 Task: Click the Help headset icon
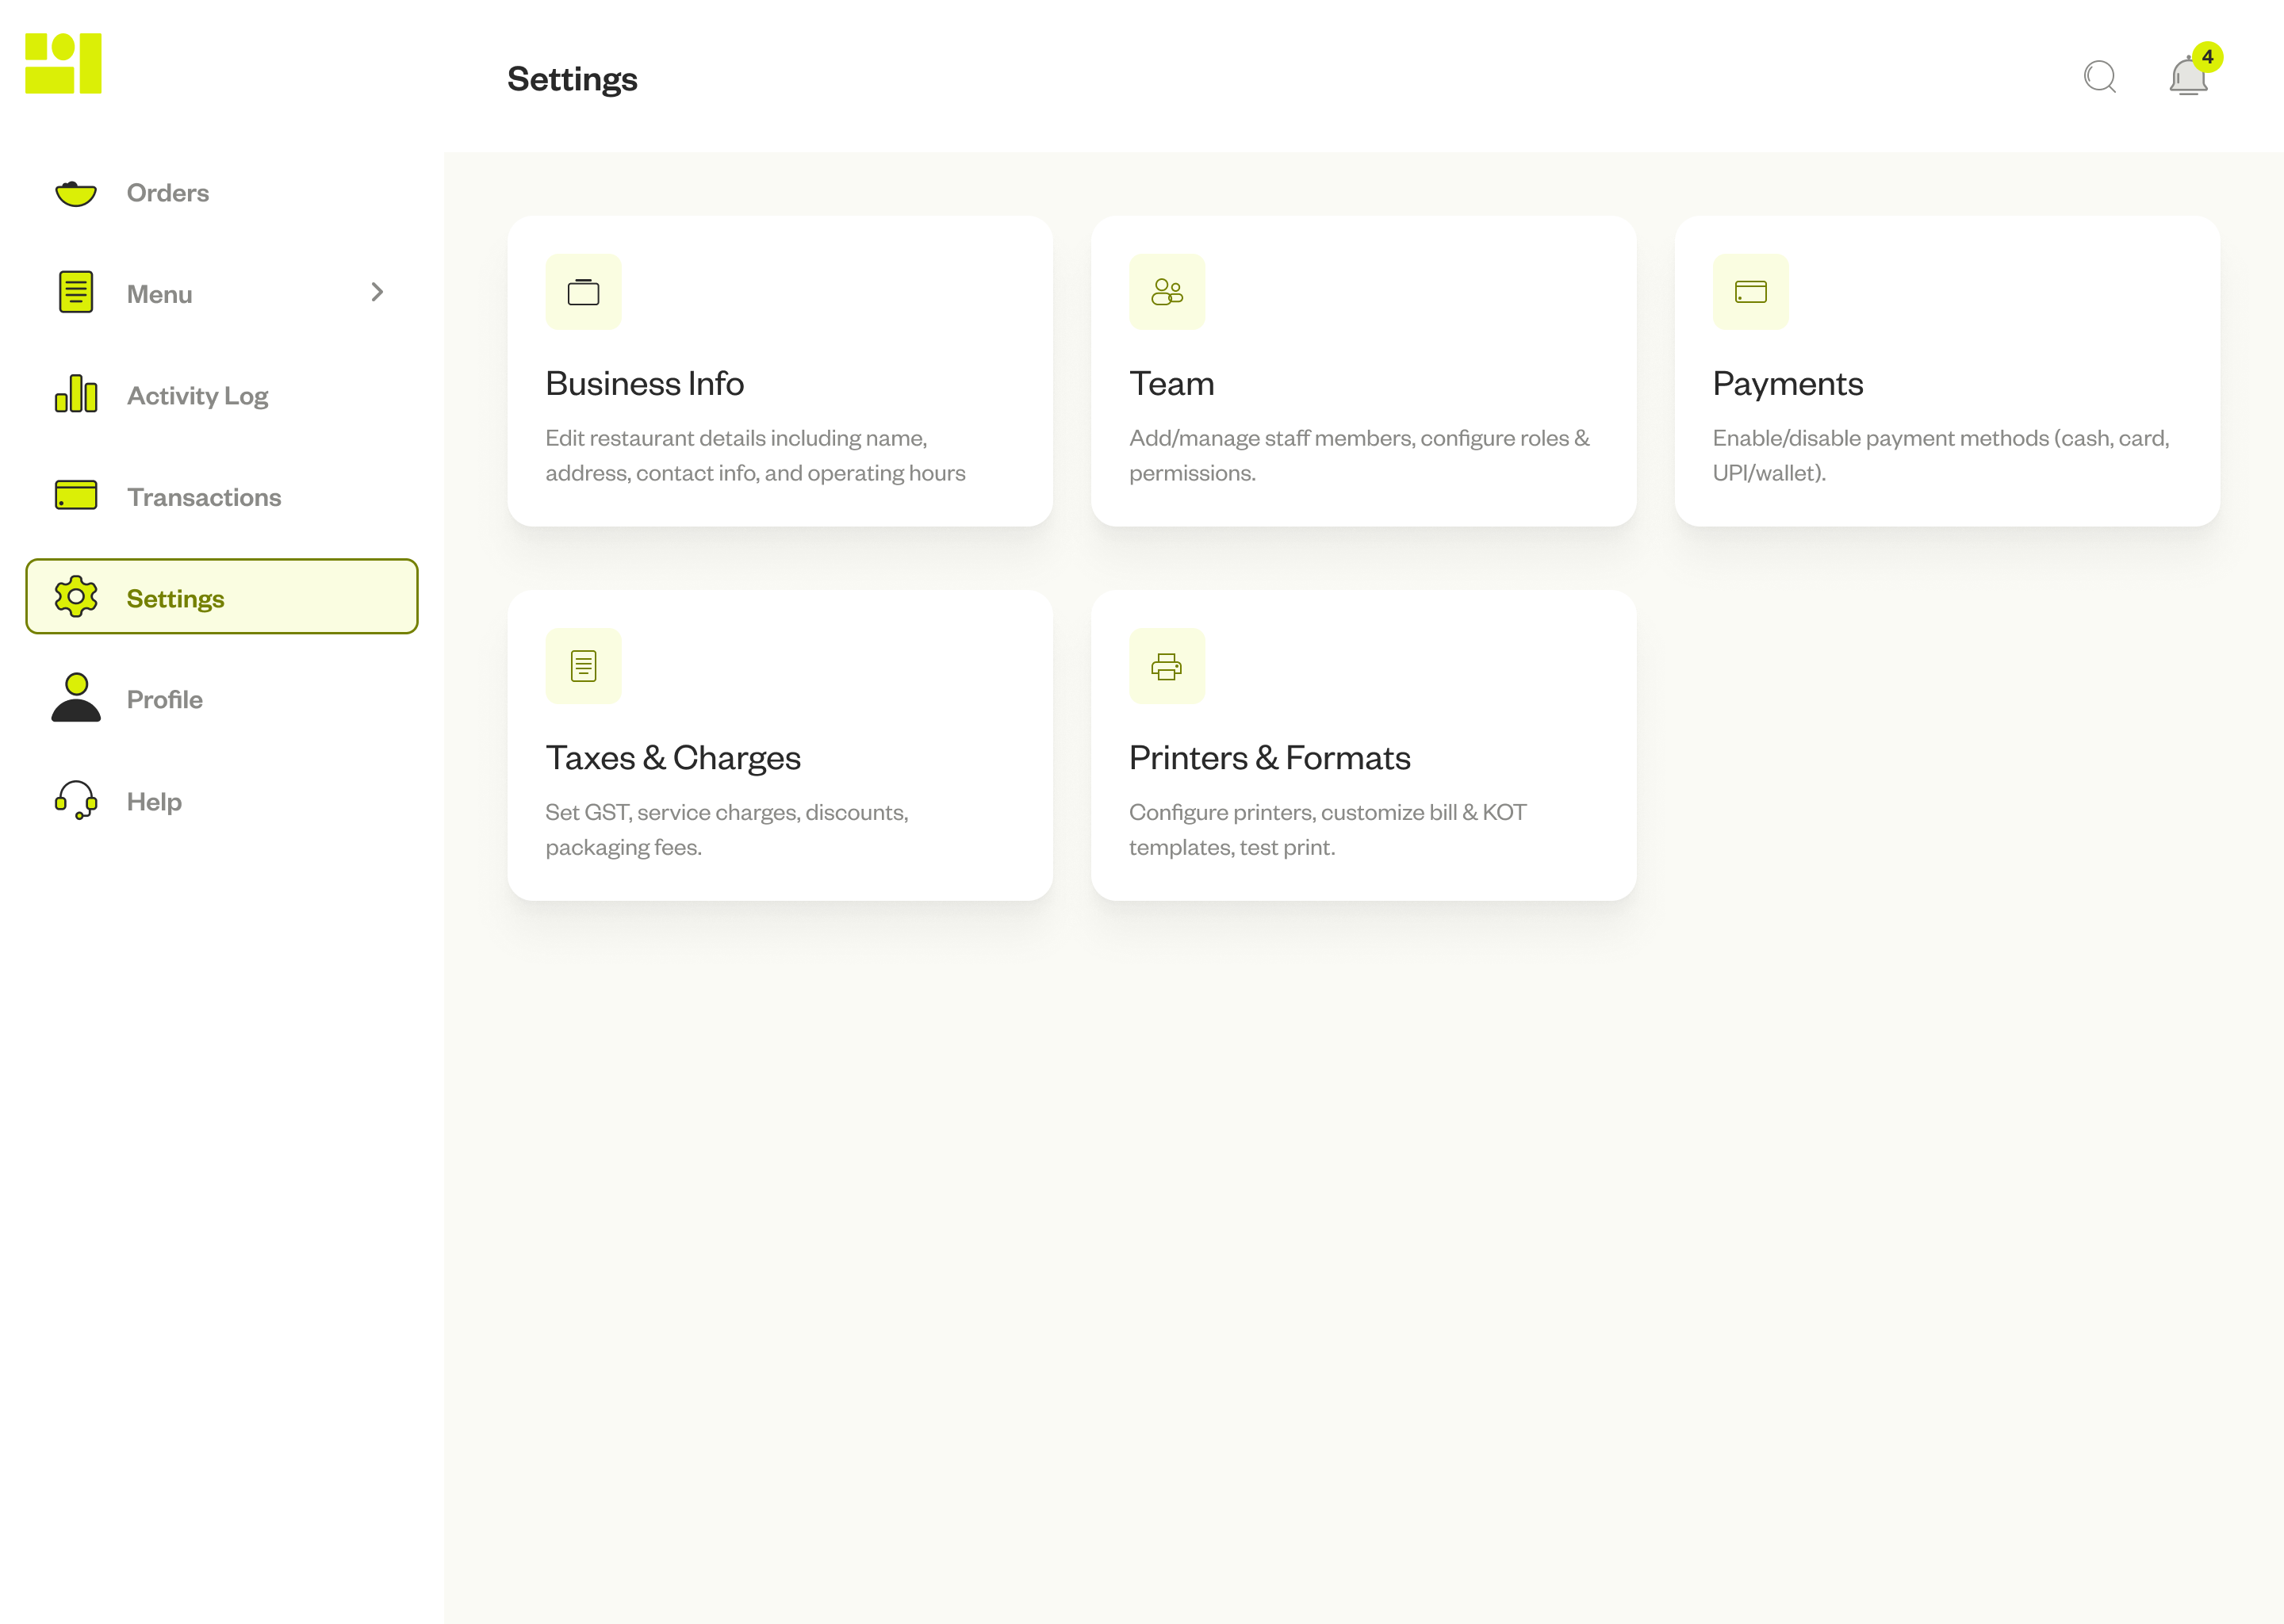[76, 800]
